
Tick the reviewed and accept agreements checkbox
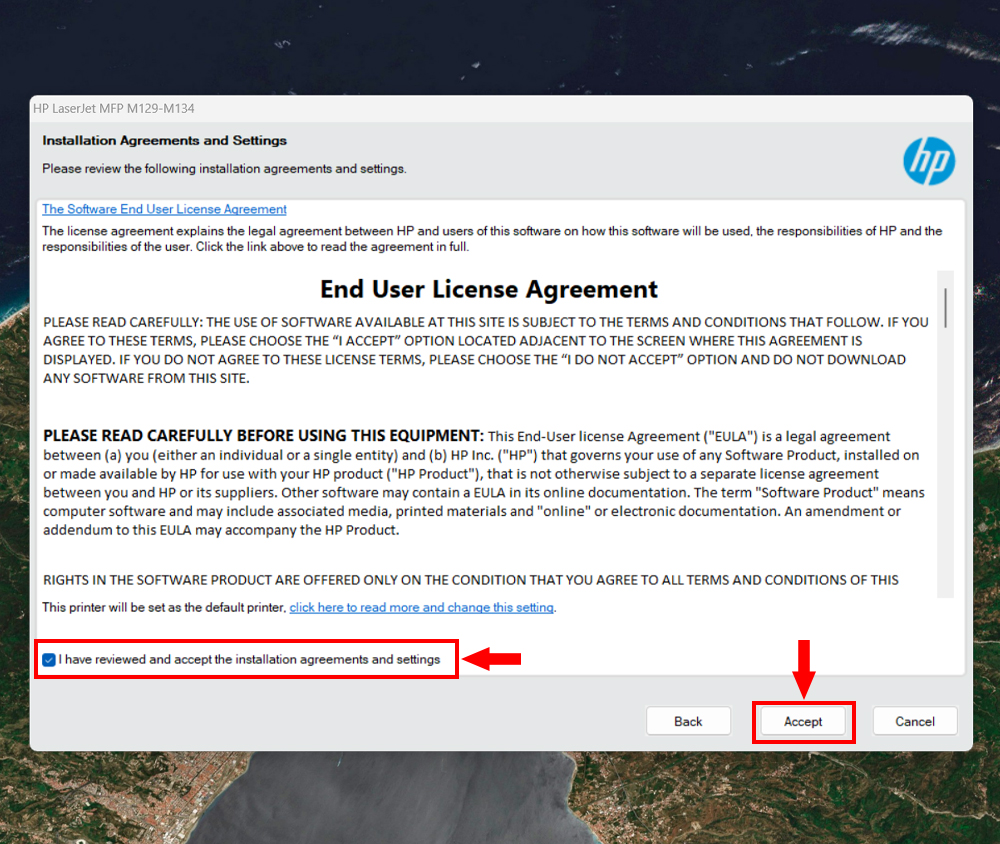click(x=49, y=660)
